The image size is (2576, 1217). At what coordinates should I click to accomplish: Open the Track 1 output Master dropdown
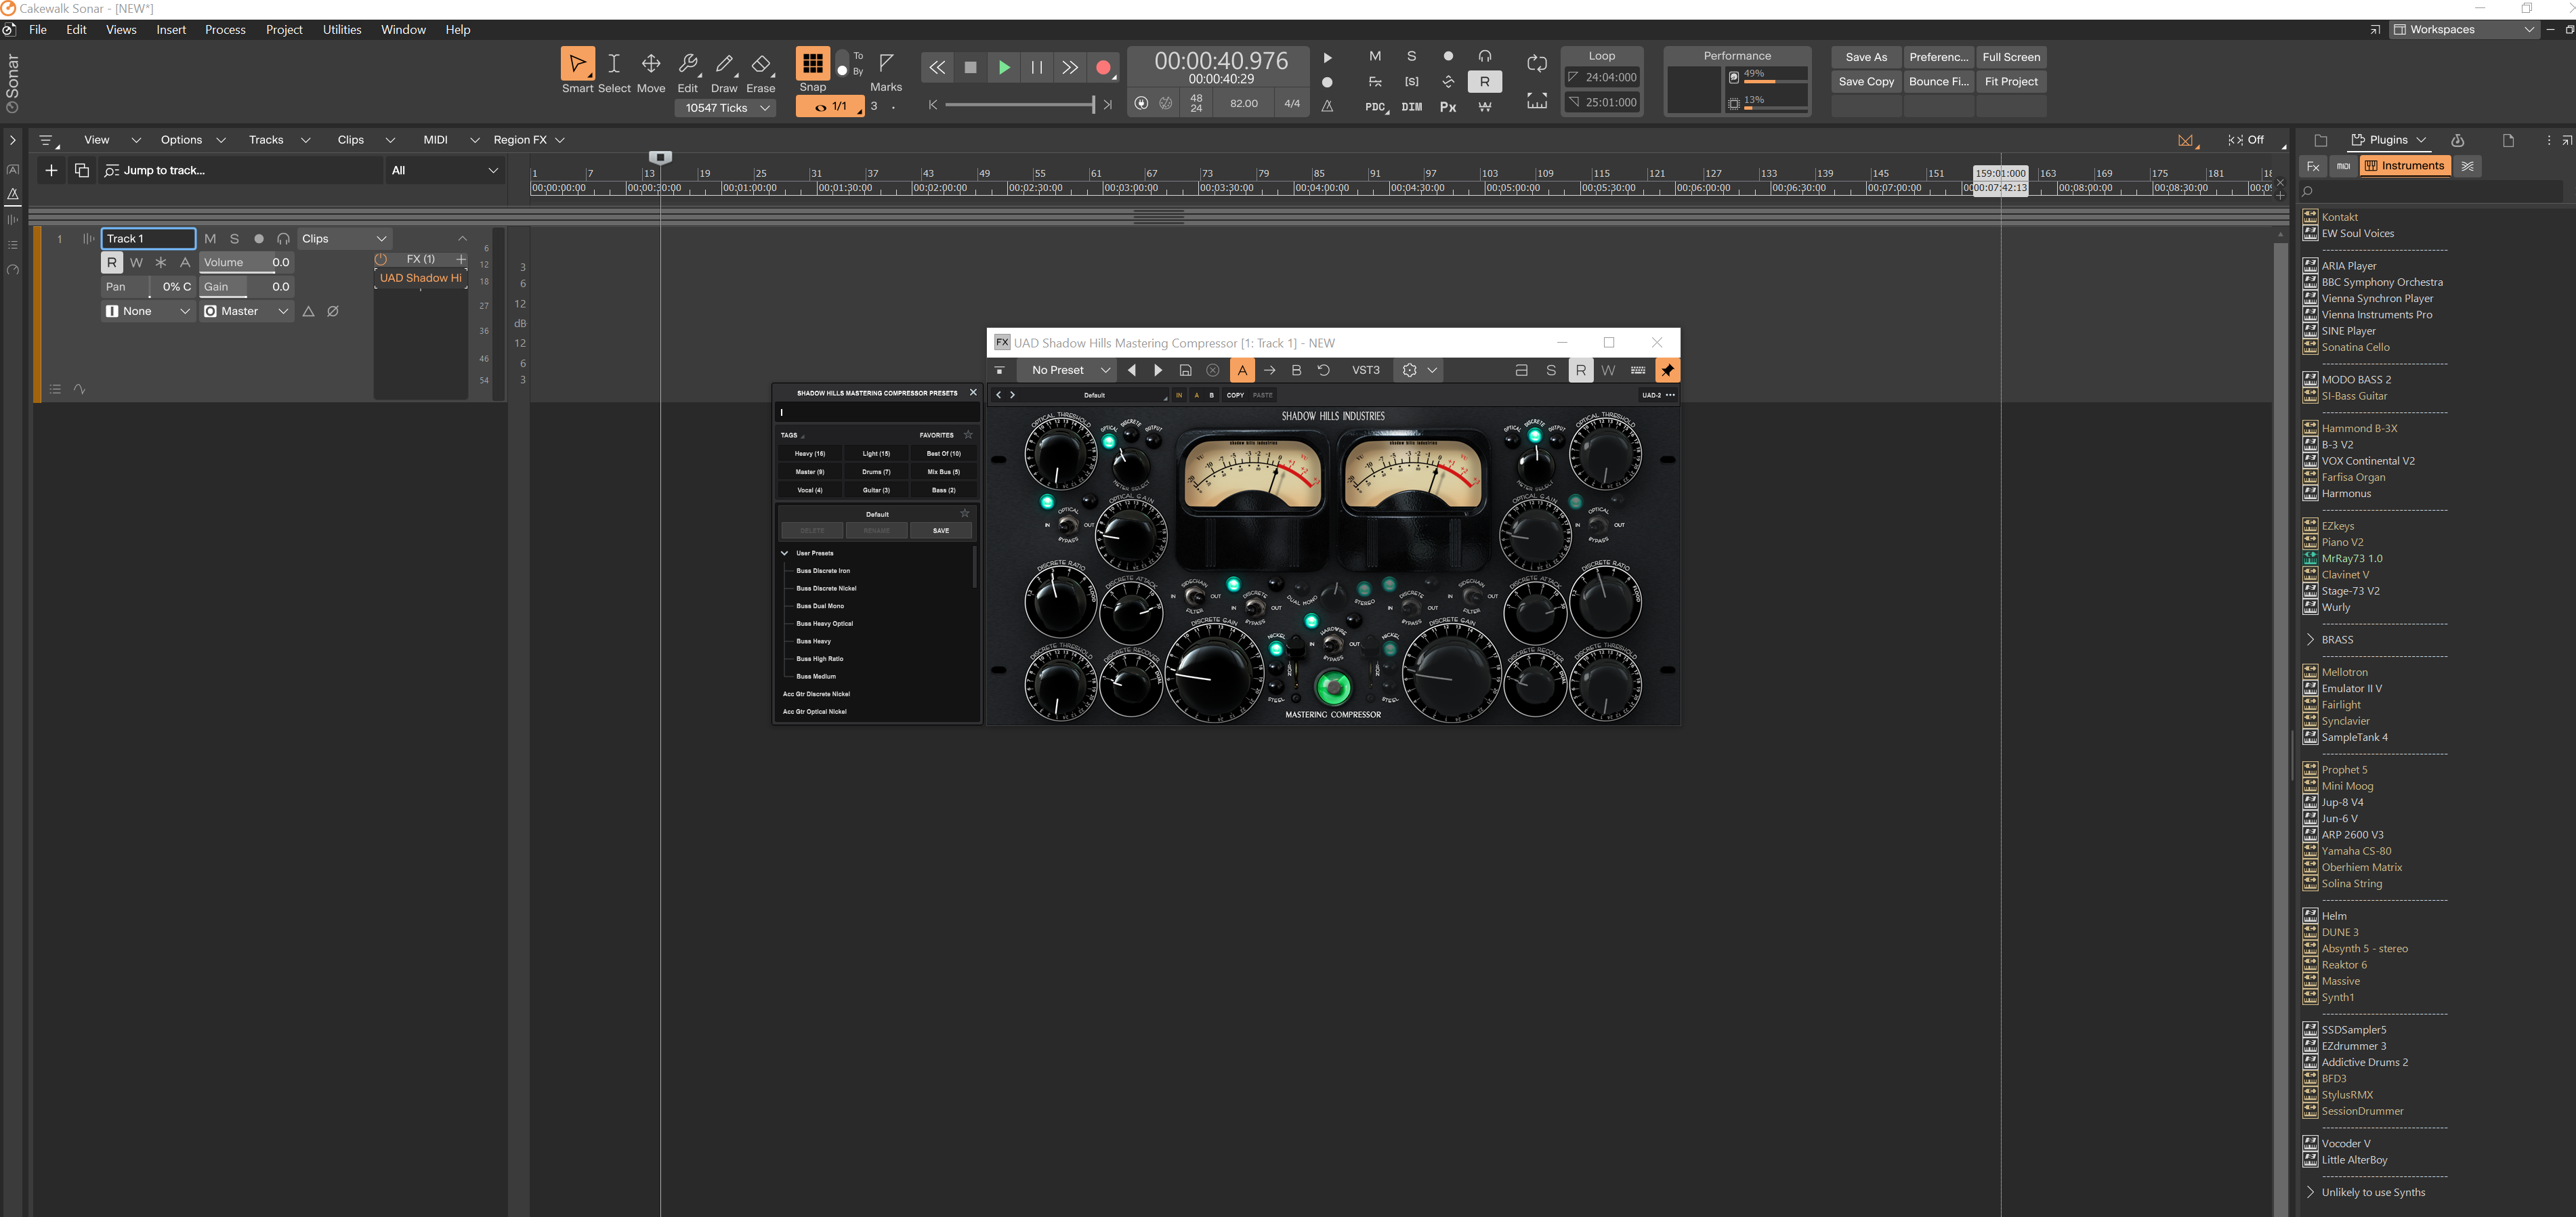(247, 311)
